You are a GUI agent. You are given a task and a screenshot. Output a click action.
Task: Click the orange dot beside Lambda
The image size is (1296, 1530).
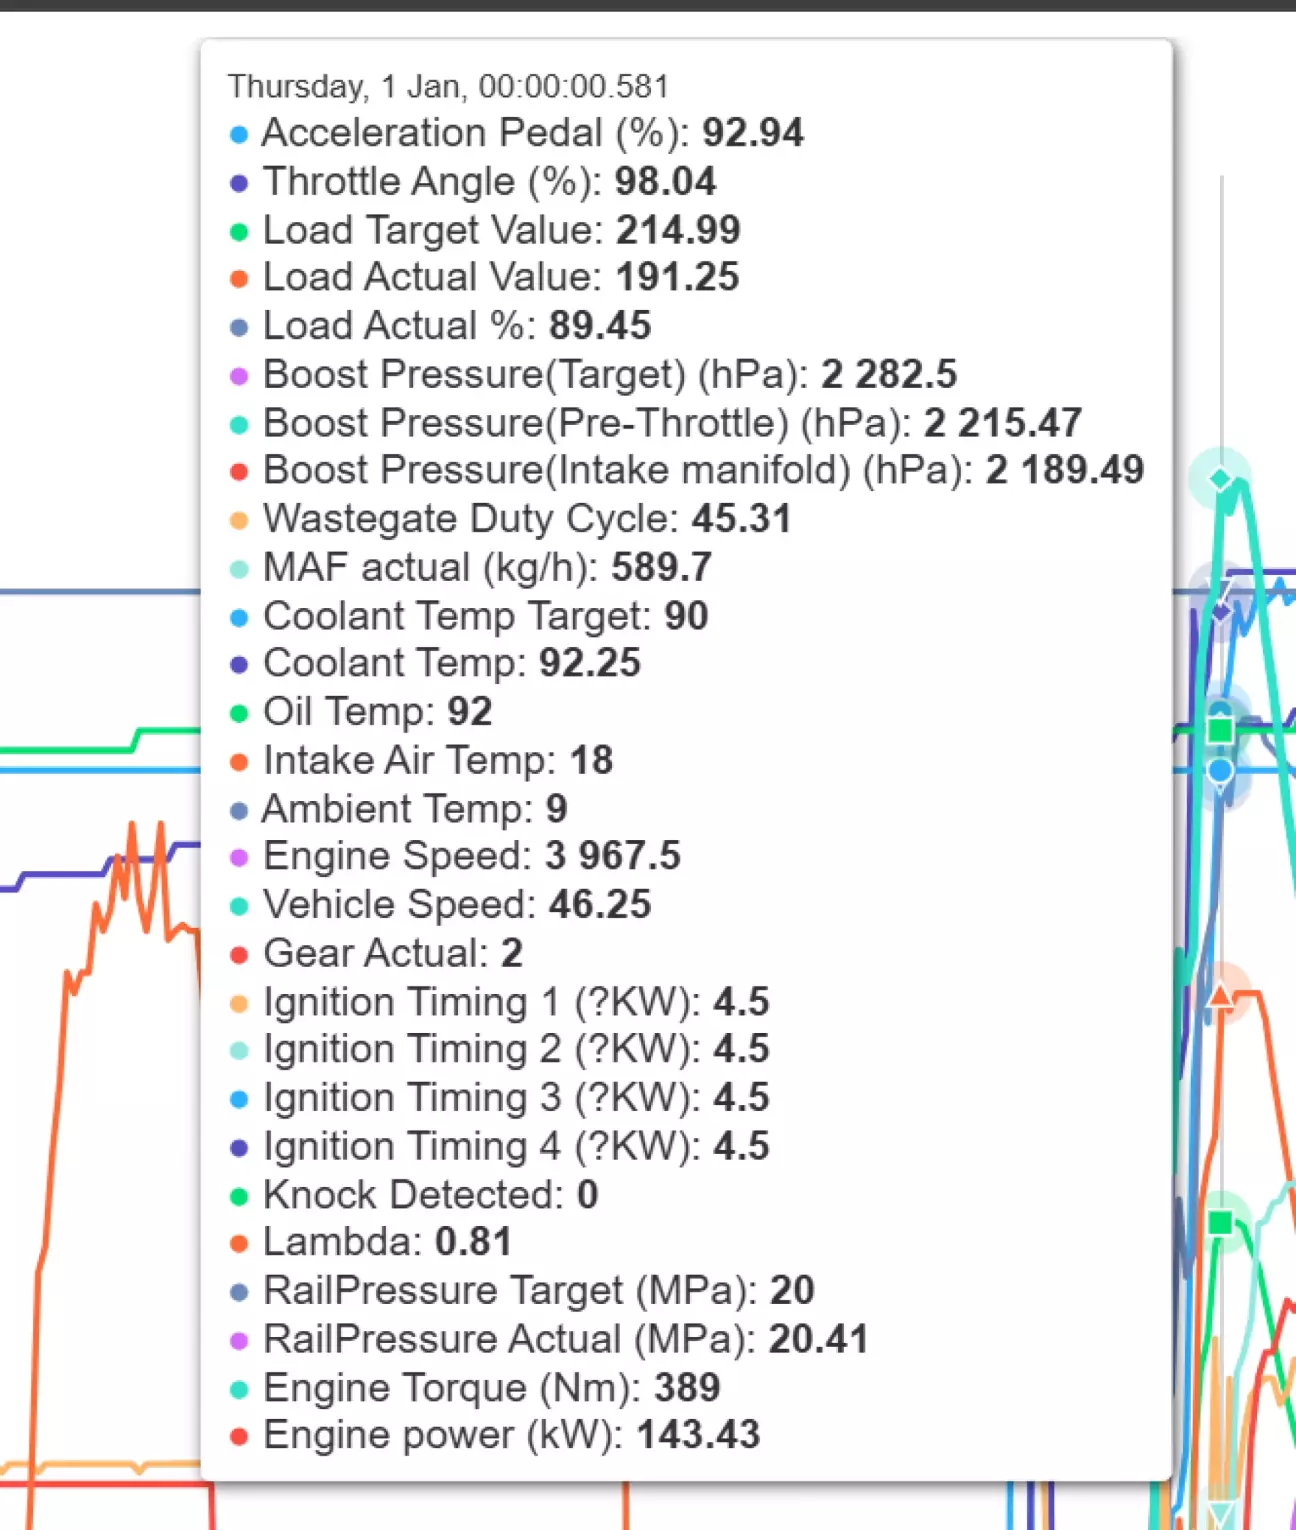click(239, 1244)
